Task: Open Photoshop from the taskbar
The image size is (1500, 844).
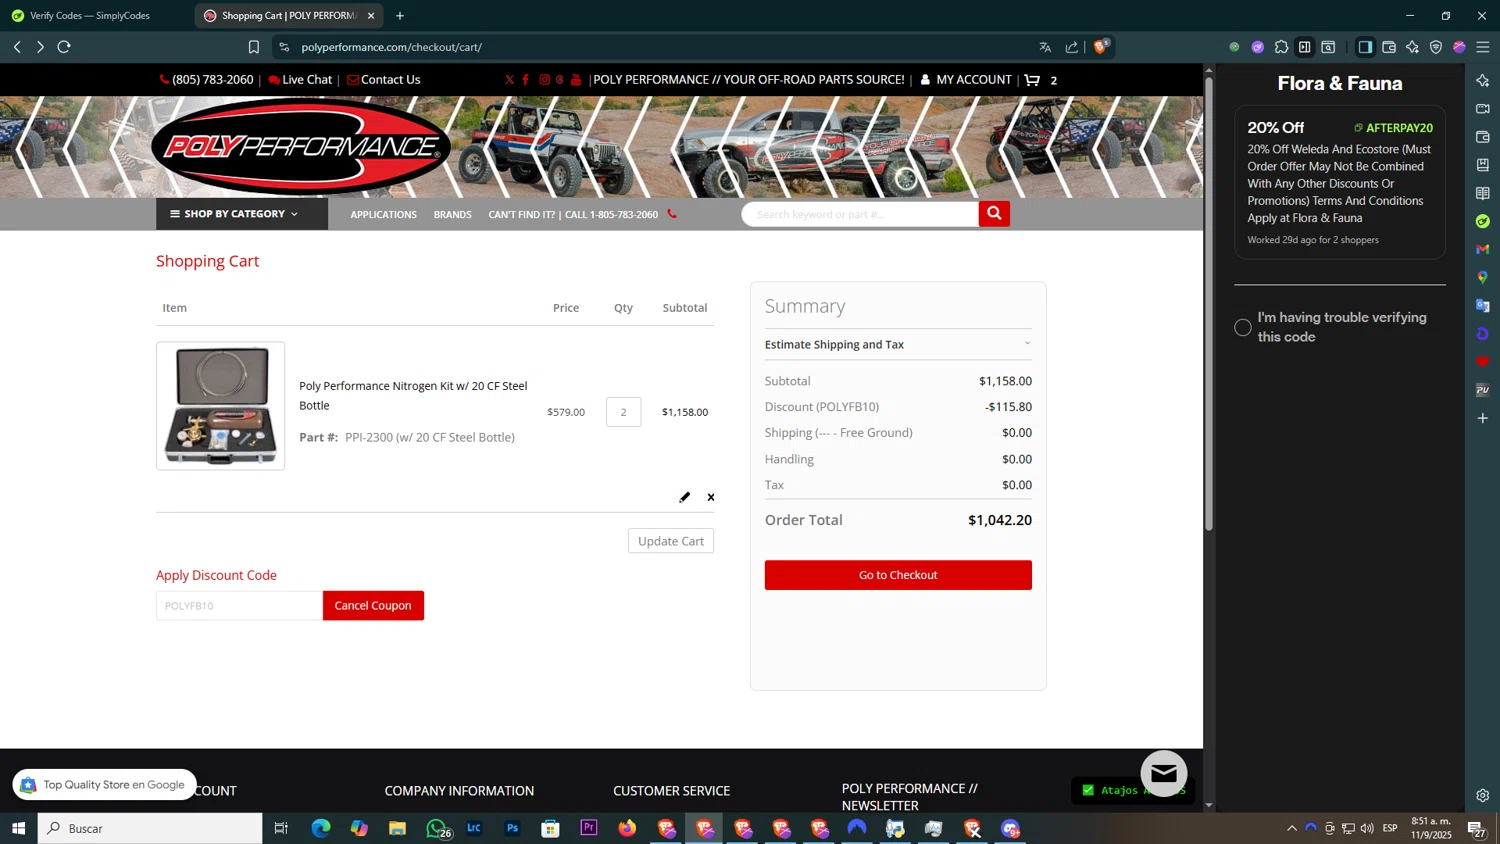Action: [512, 828]
